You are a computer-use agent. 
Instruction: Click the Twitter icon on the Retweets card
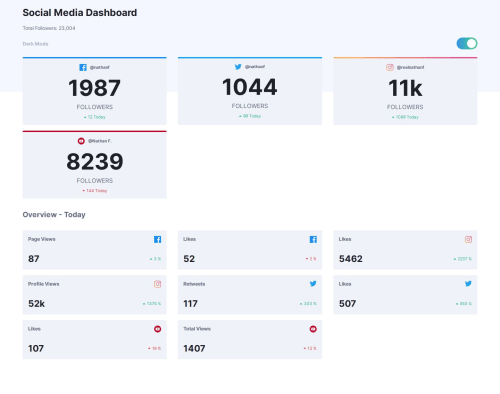point(313,284)
